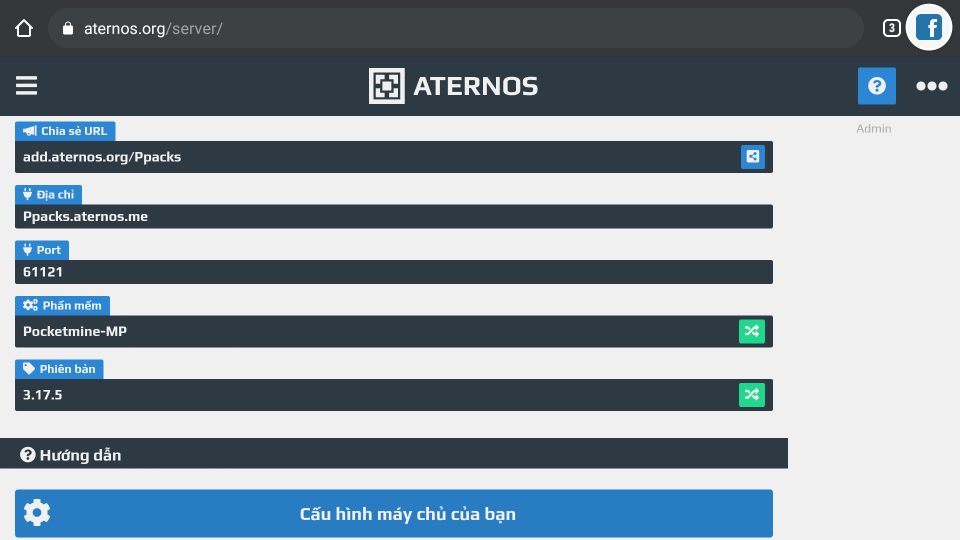Click the Admin text in sidebar

[x=873, y=129]
